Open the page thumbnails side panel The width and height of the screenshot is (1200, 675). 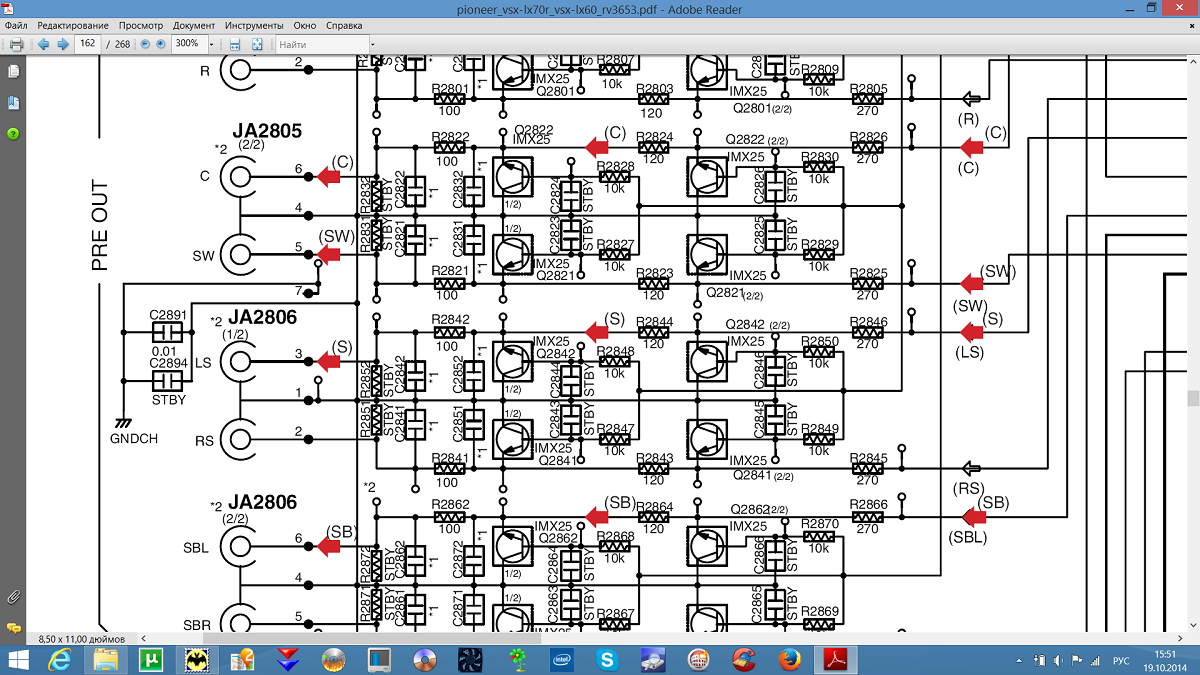(x=13, y=71)
